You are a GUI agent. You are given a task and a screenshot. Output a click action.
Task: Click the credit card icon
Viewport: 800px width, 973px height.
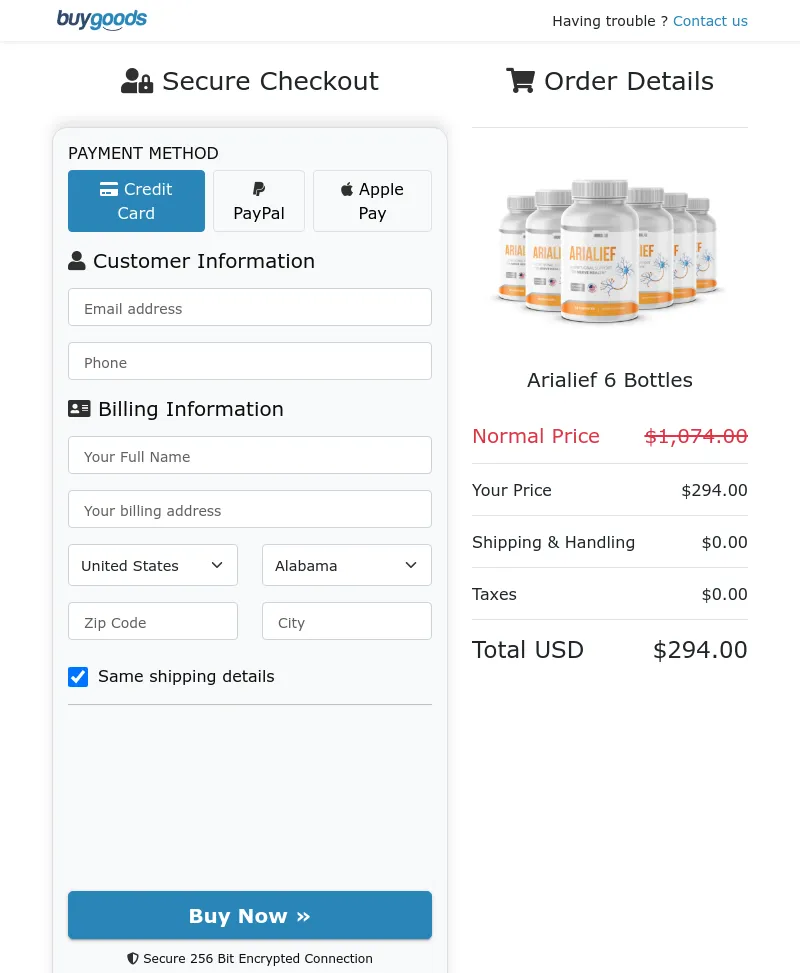coord(109,189)
